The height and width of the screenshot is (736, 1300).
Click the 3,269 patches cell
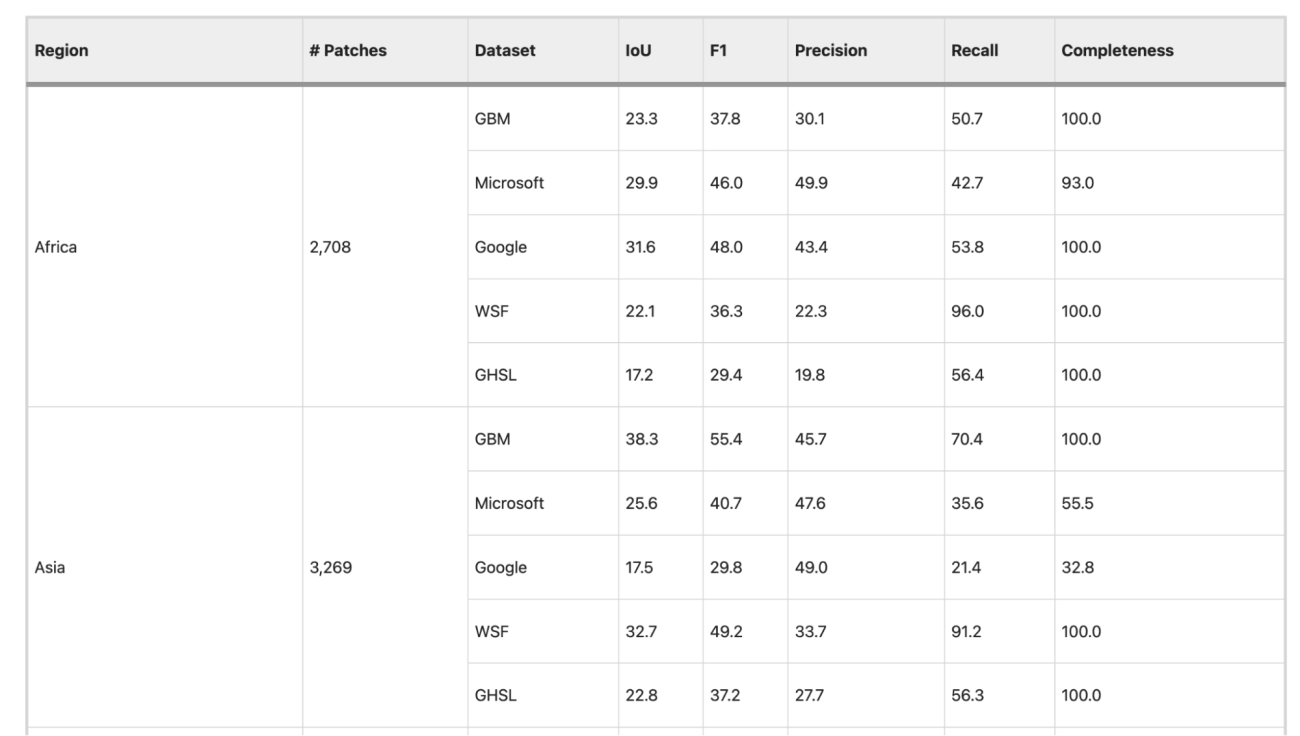coord(329,567)
